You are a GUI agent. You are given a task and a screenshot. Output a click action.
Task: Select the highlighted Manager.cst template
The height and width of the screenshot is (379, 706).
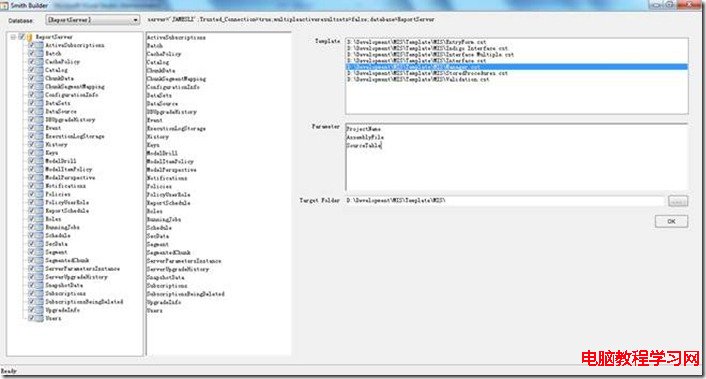[516, 67]
